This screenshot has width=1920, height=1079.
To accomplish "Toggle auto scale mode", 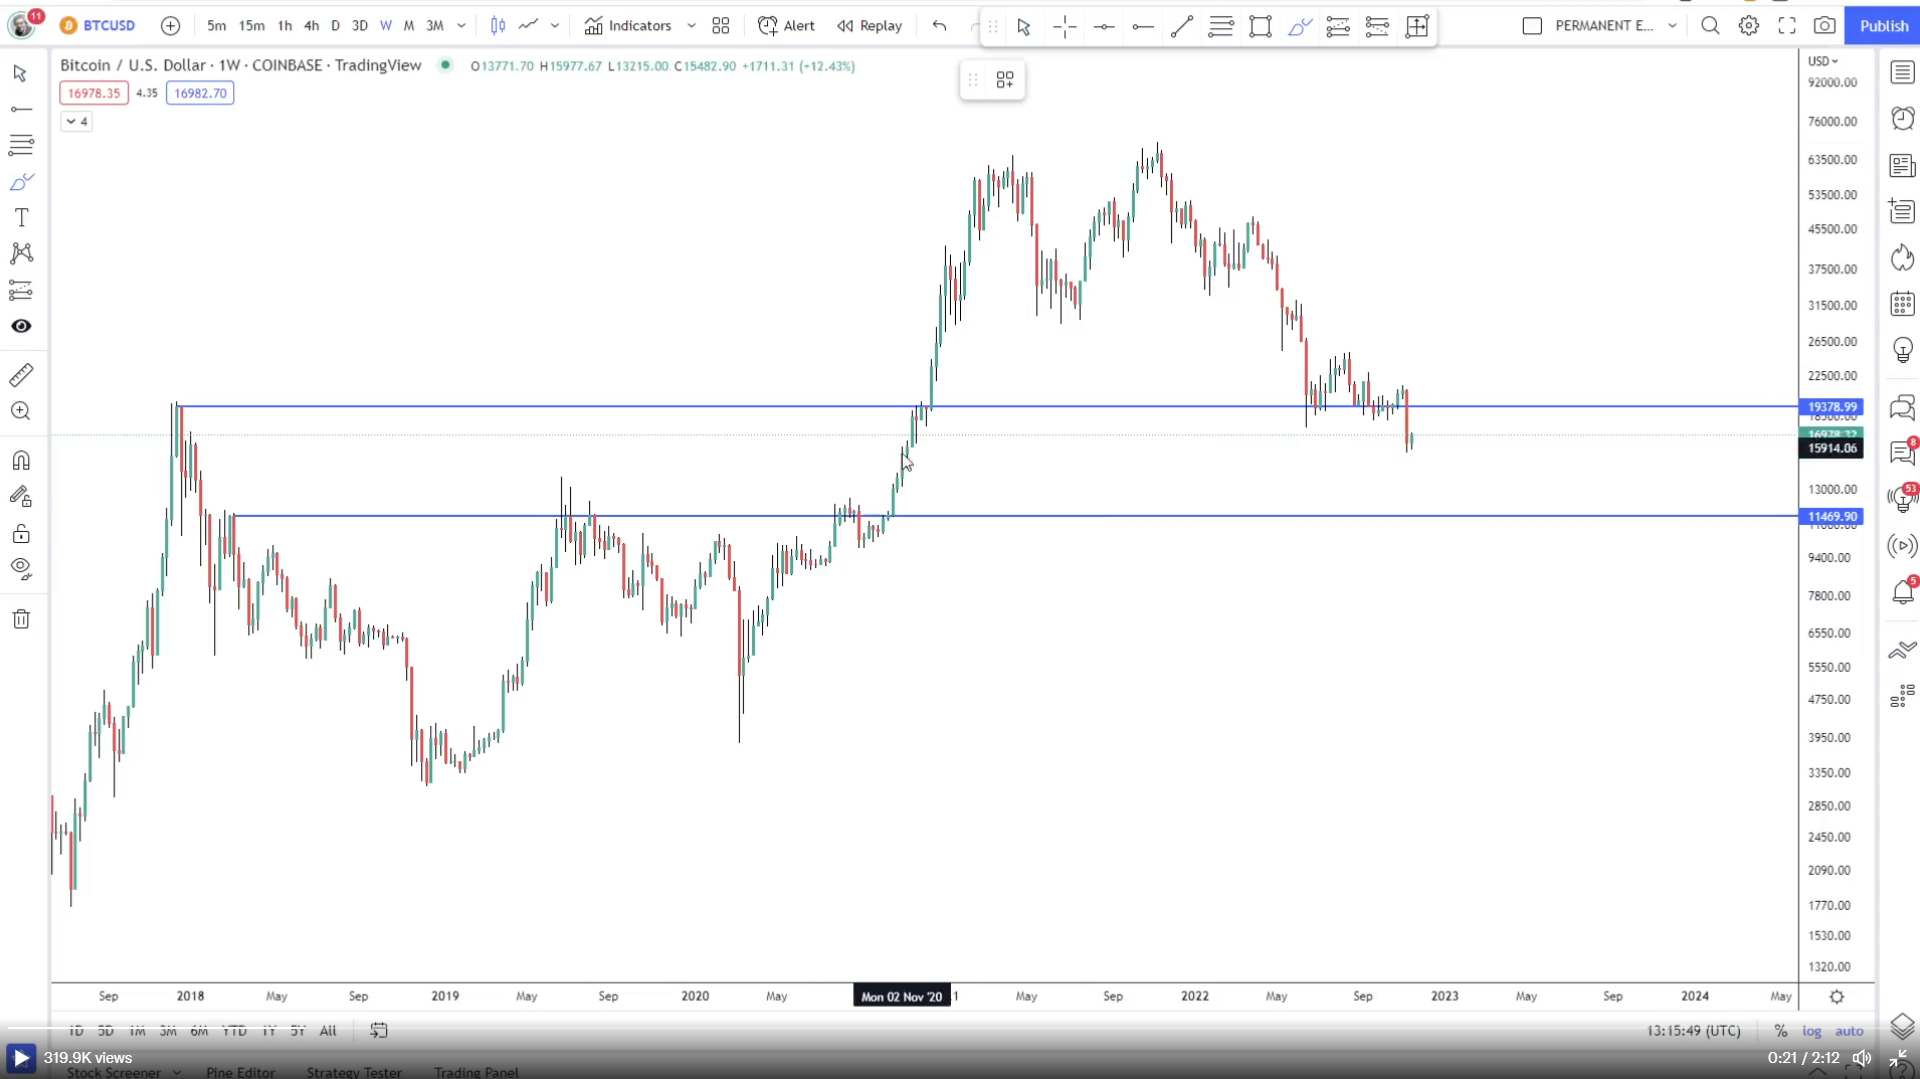I will (x=1849, y=1031).
